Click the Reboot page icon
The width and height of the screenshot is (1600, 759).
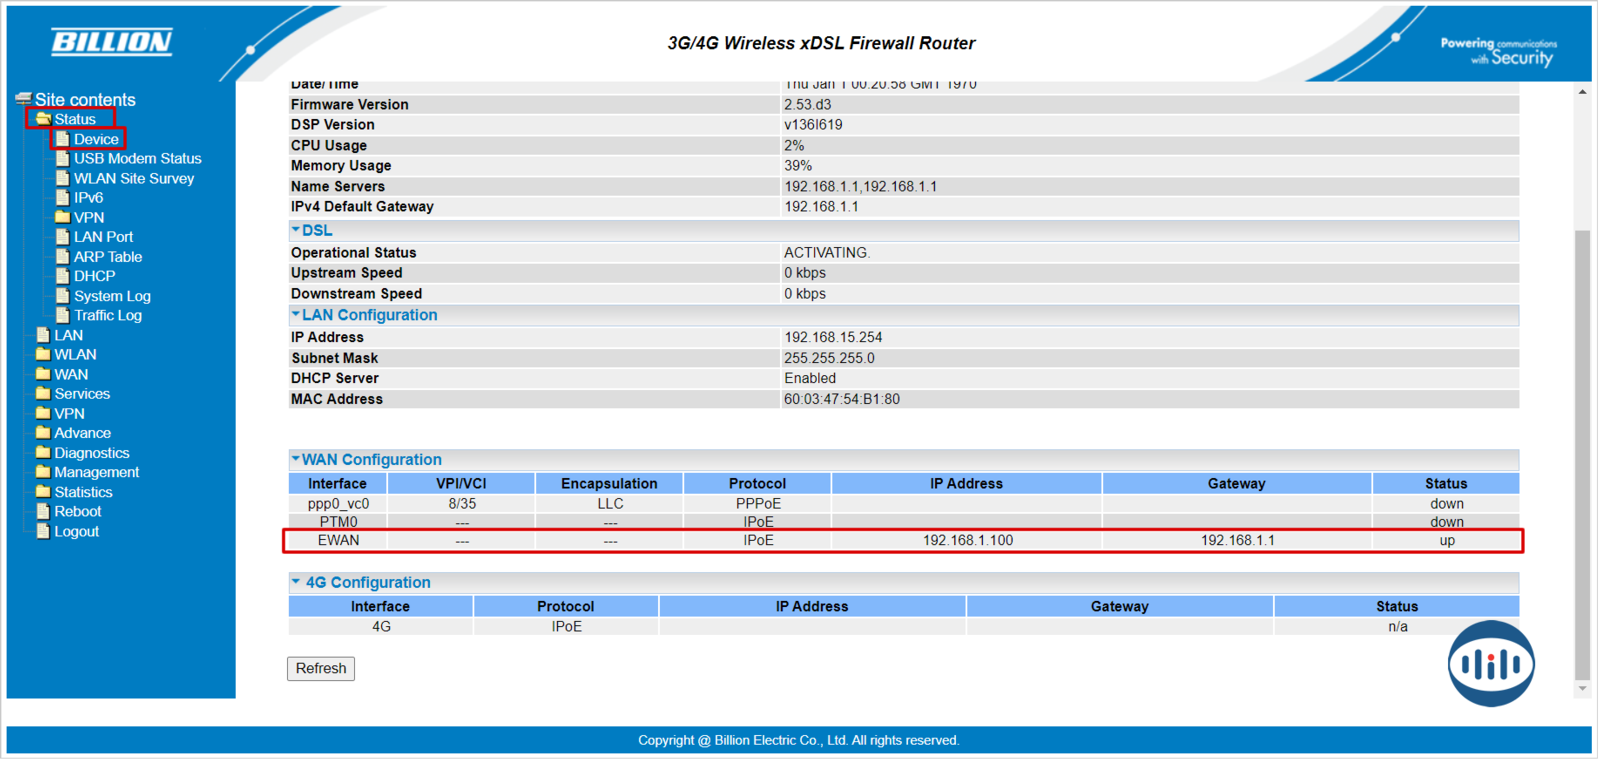coord(43,511)
